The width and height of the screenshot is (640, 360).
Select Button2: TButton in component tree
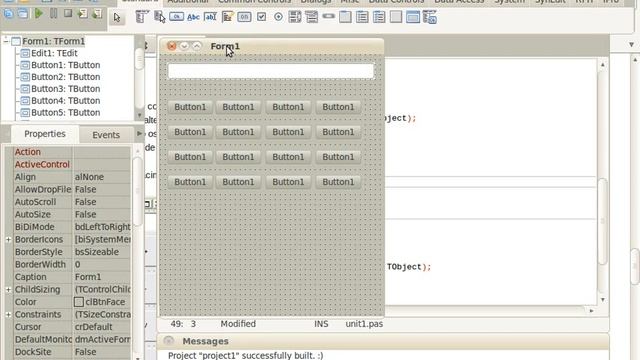coord(66,77)
